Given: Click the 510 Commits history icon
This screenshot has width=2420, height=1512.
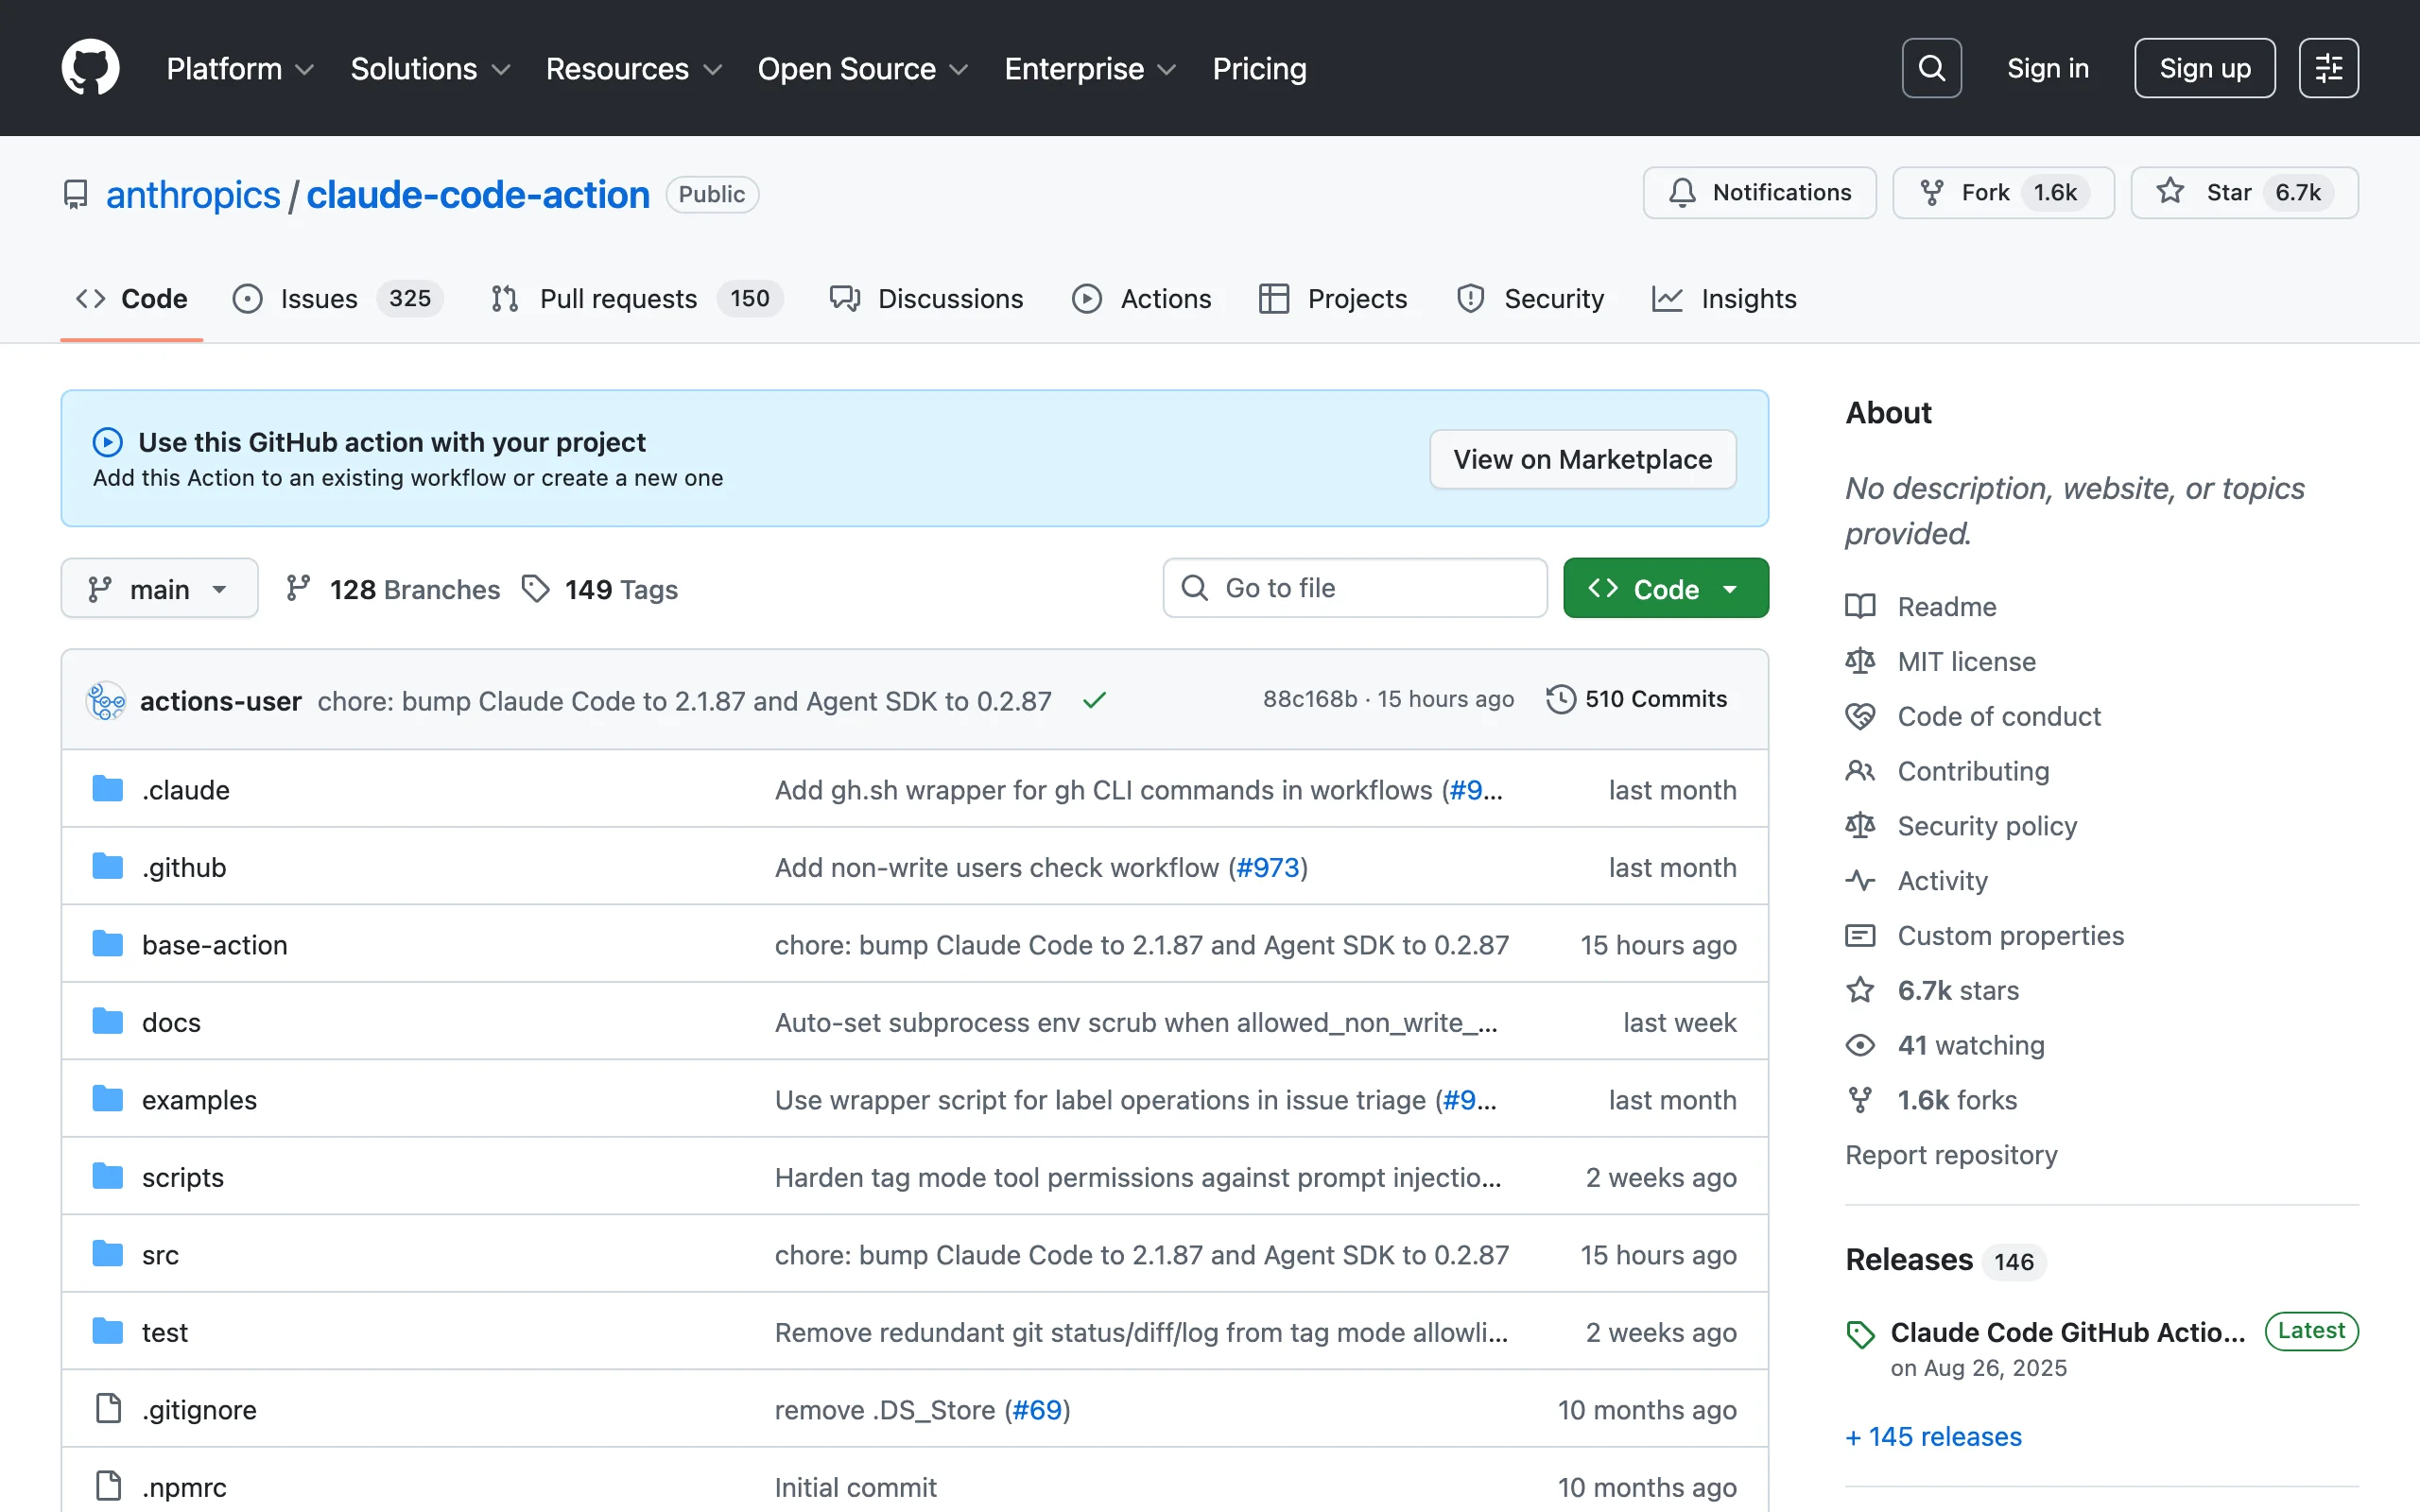Looking at the screenshot, I should [x=1561, y=699].
